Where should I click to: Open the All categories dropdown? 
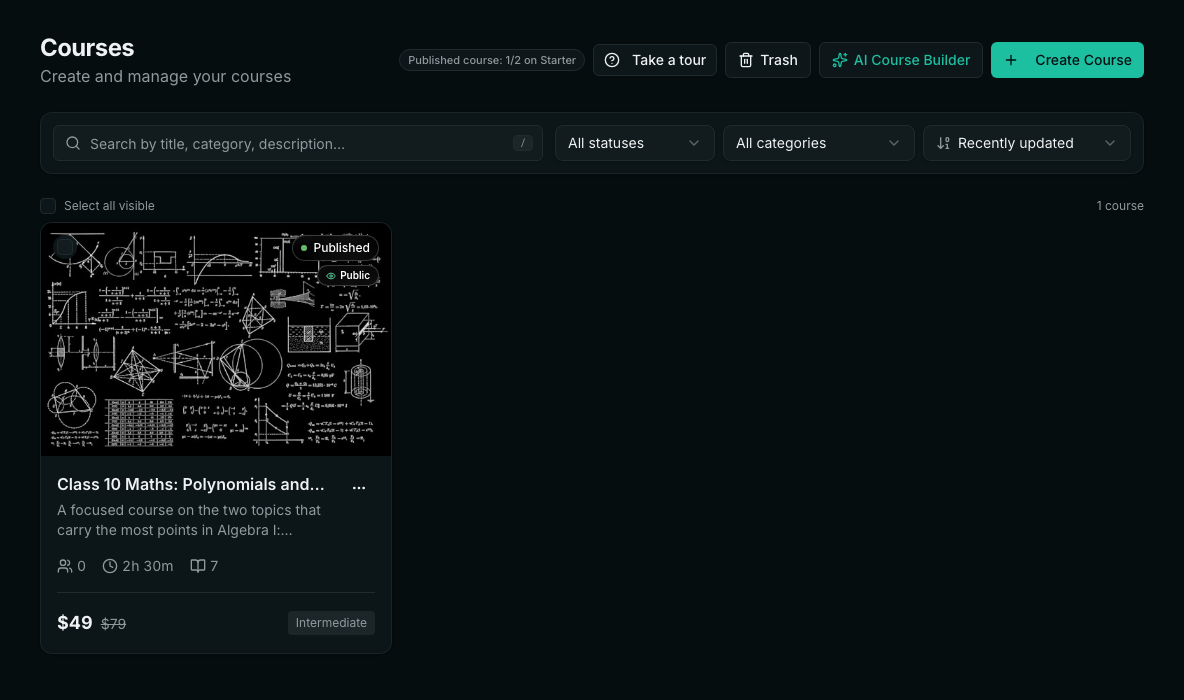coord(819,143)
